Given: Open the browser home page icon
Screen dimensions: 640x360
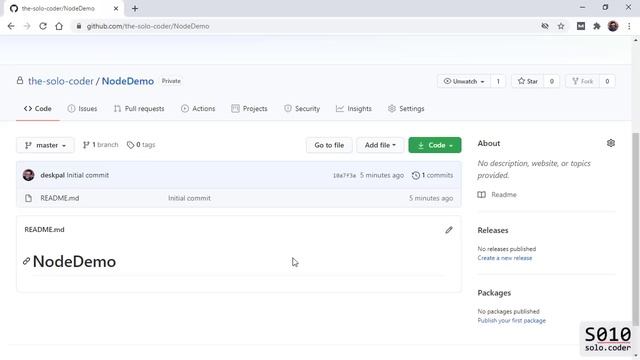Looking at the screenshot, I should pos(59,26).
